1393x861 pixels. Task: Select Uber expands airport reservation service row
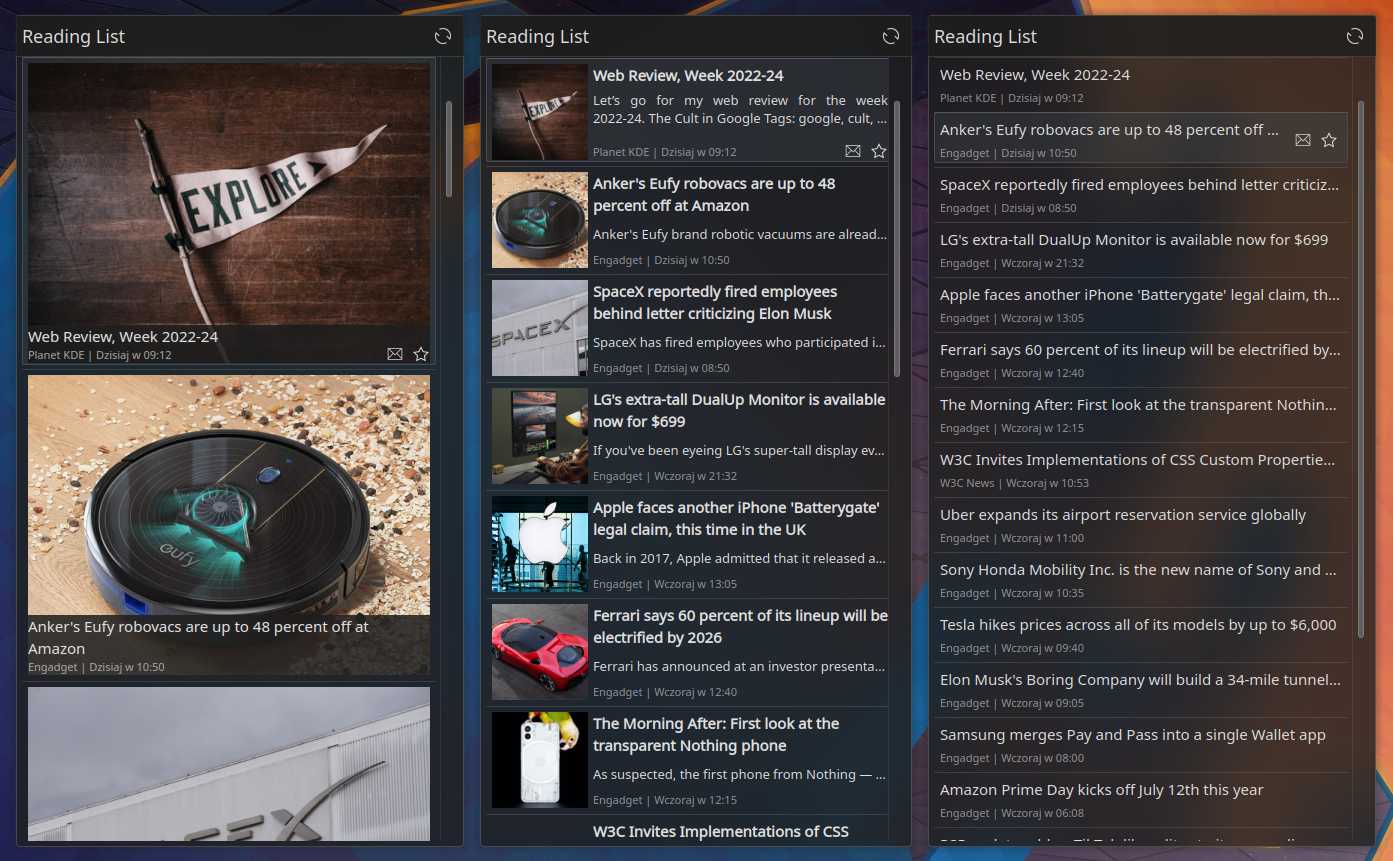[1141, 525]
